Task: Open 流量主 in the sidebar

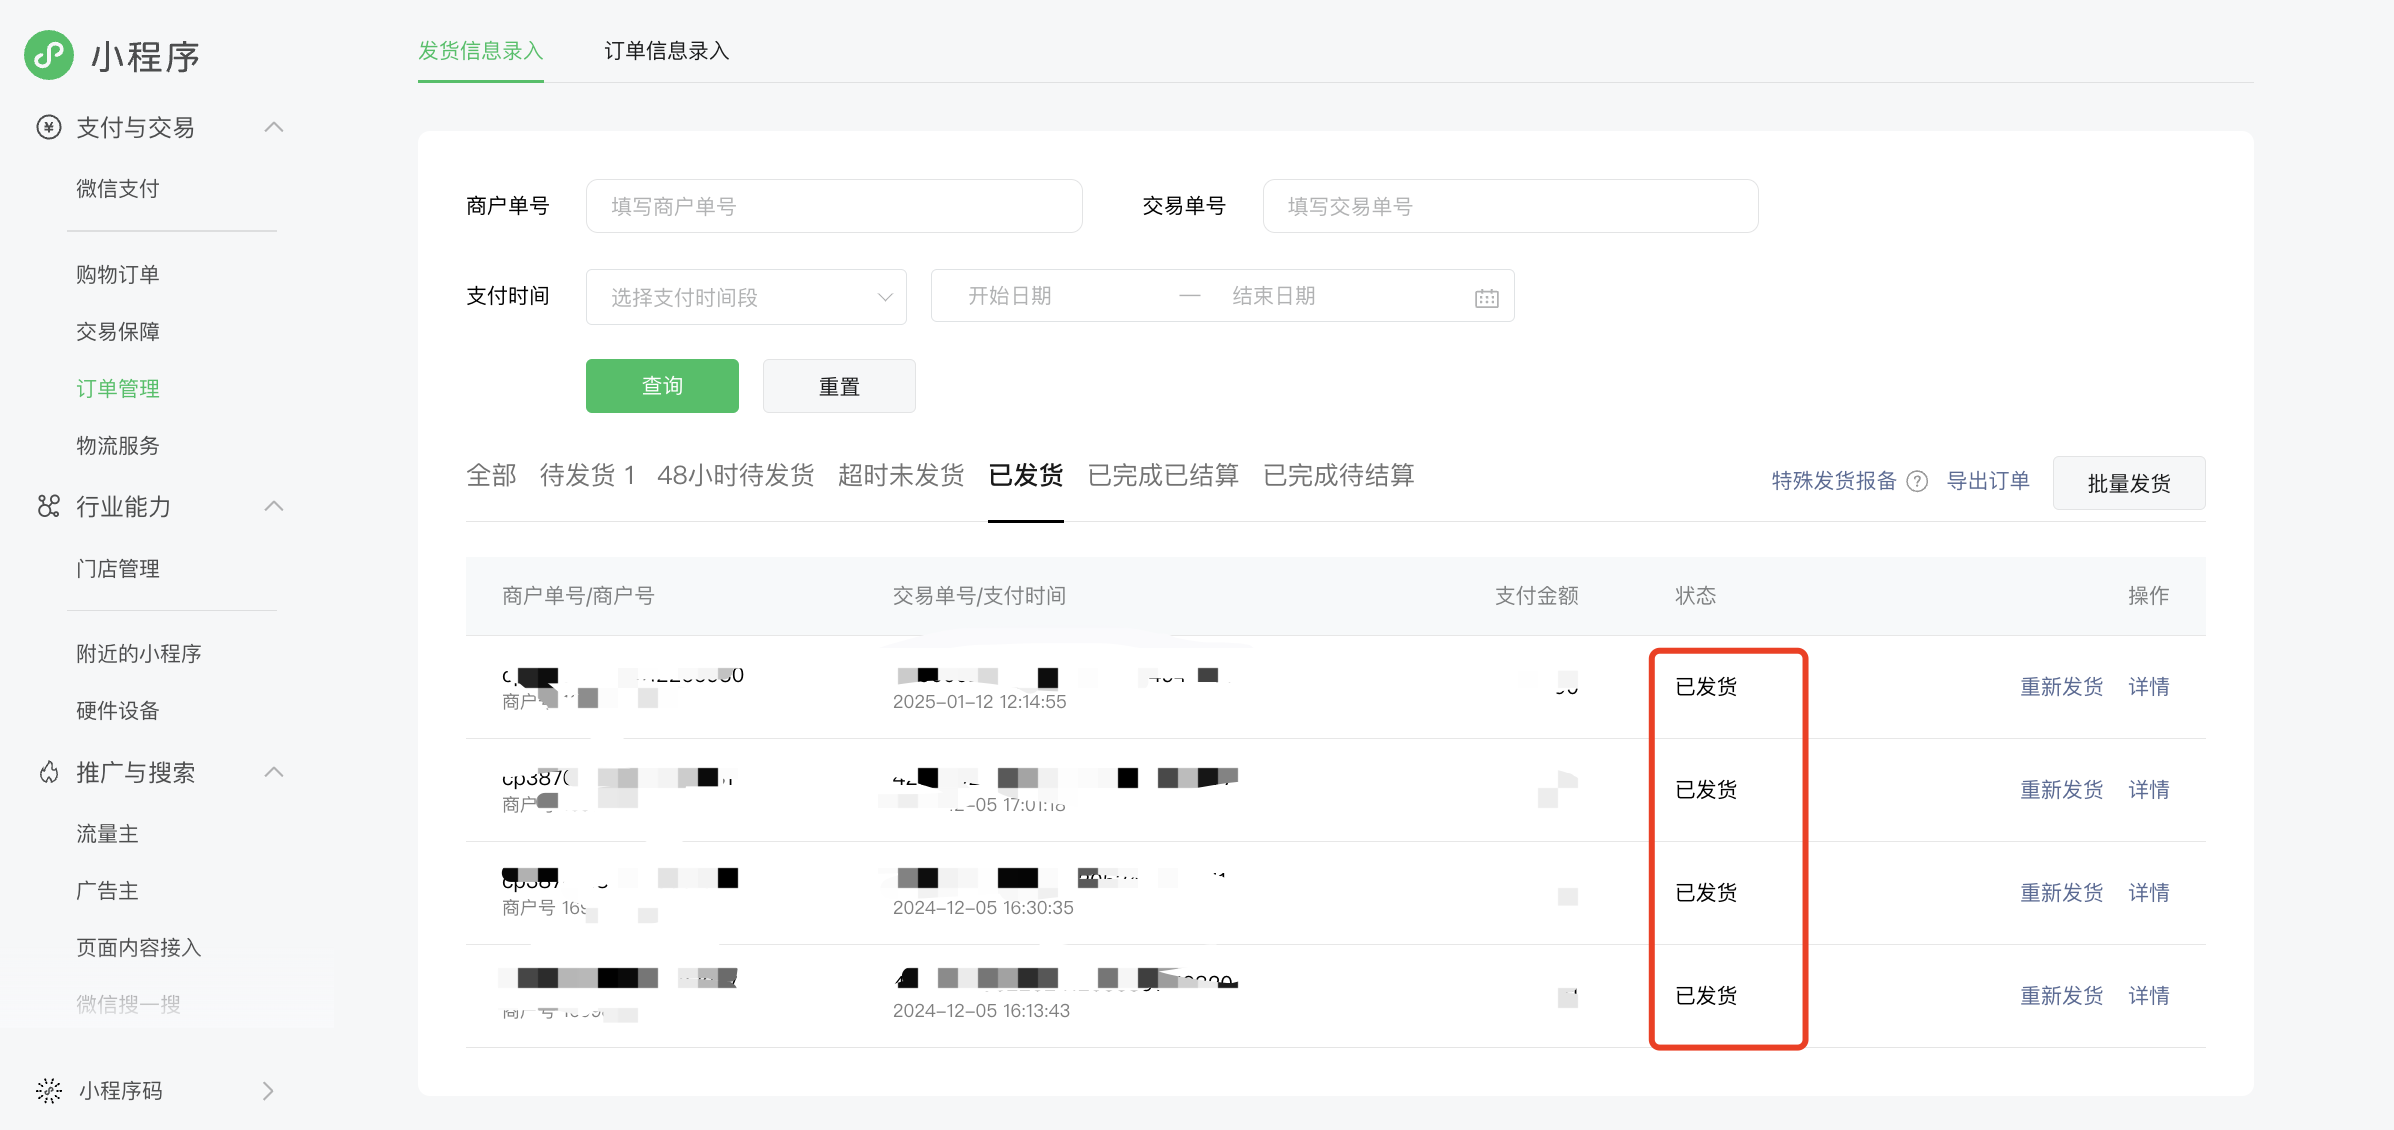Action: pyautogui.click(x=107, y=833)
